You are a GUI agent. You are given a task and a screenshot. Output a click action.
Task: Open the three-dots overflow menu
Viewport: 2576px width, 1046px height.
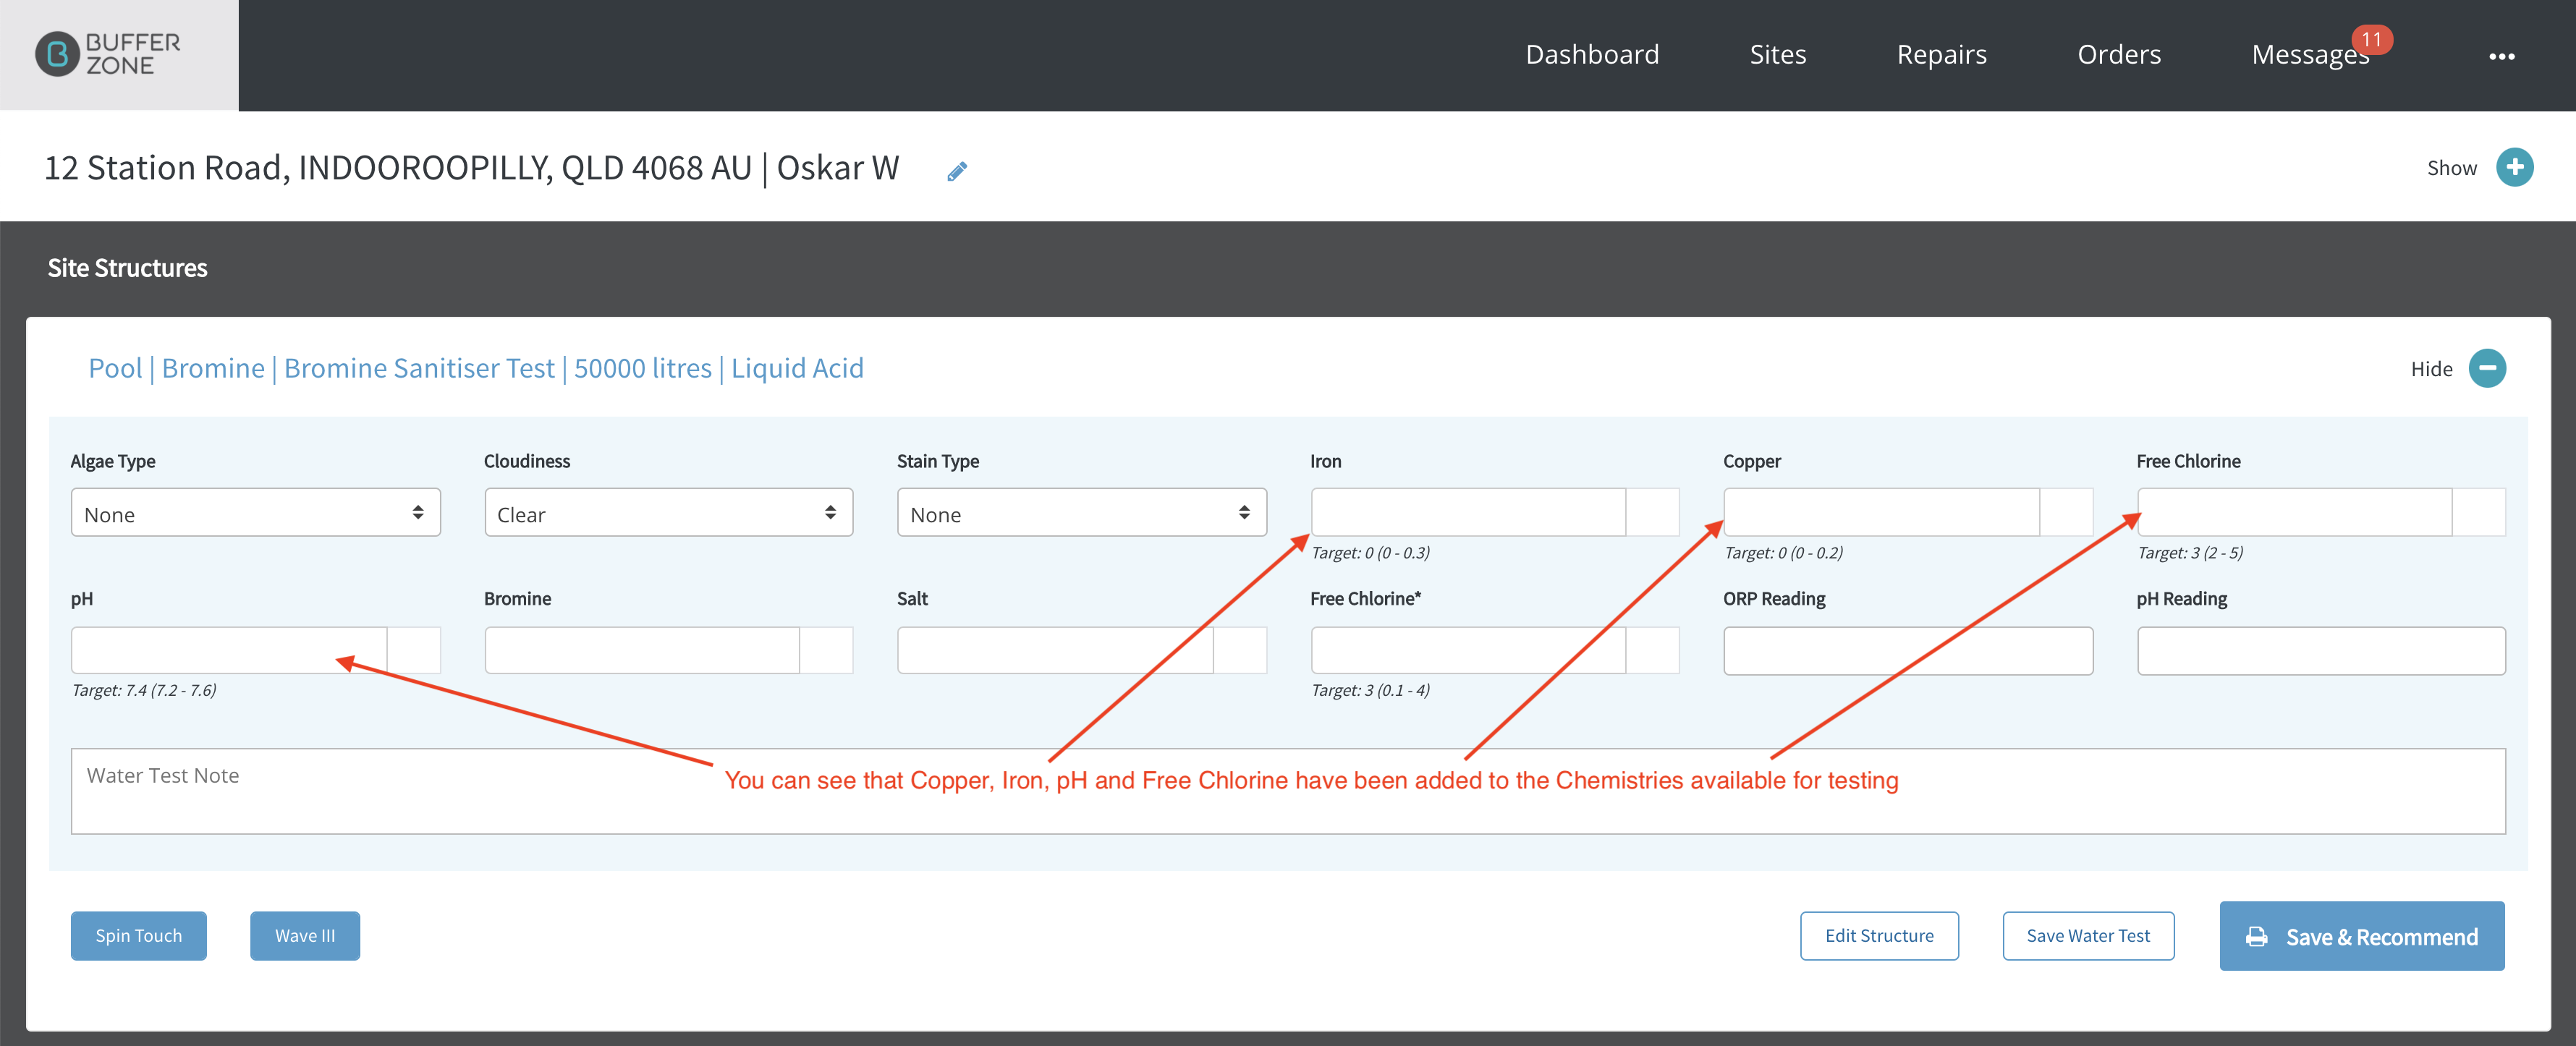tap(2502, 56)
